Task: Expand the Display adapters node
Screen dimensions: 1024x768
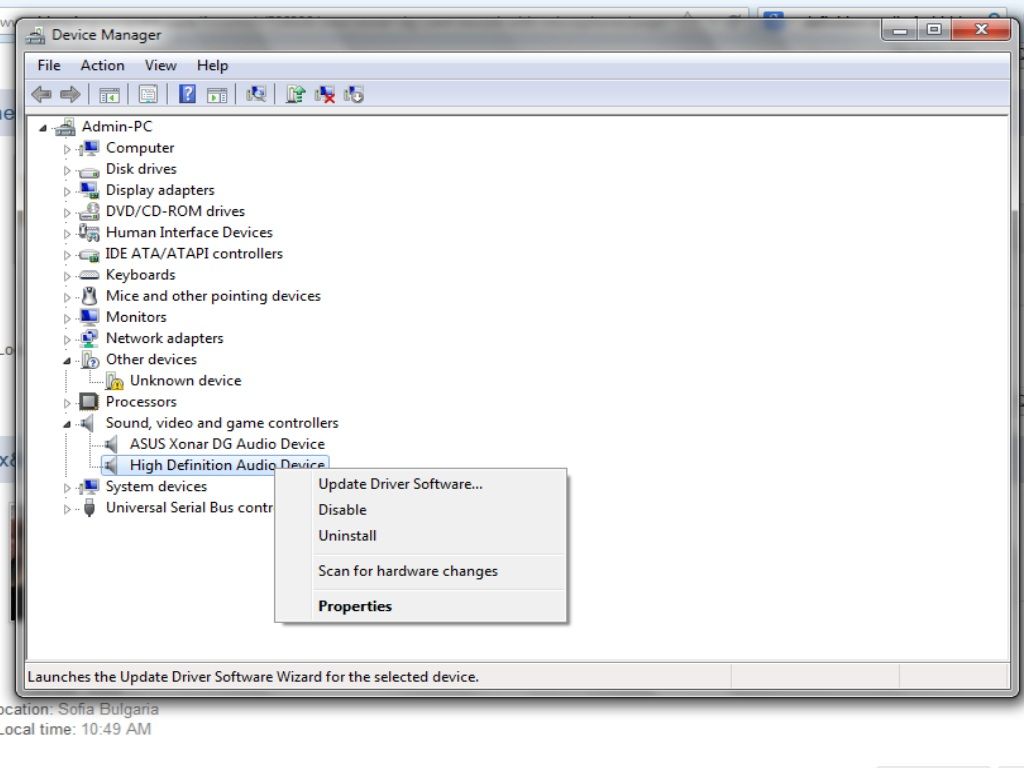Action: 68,191
